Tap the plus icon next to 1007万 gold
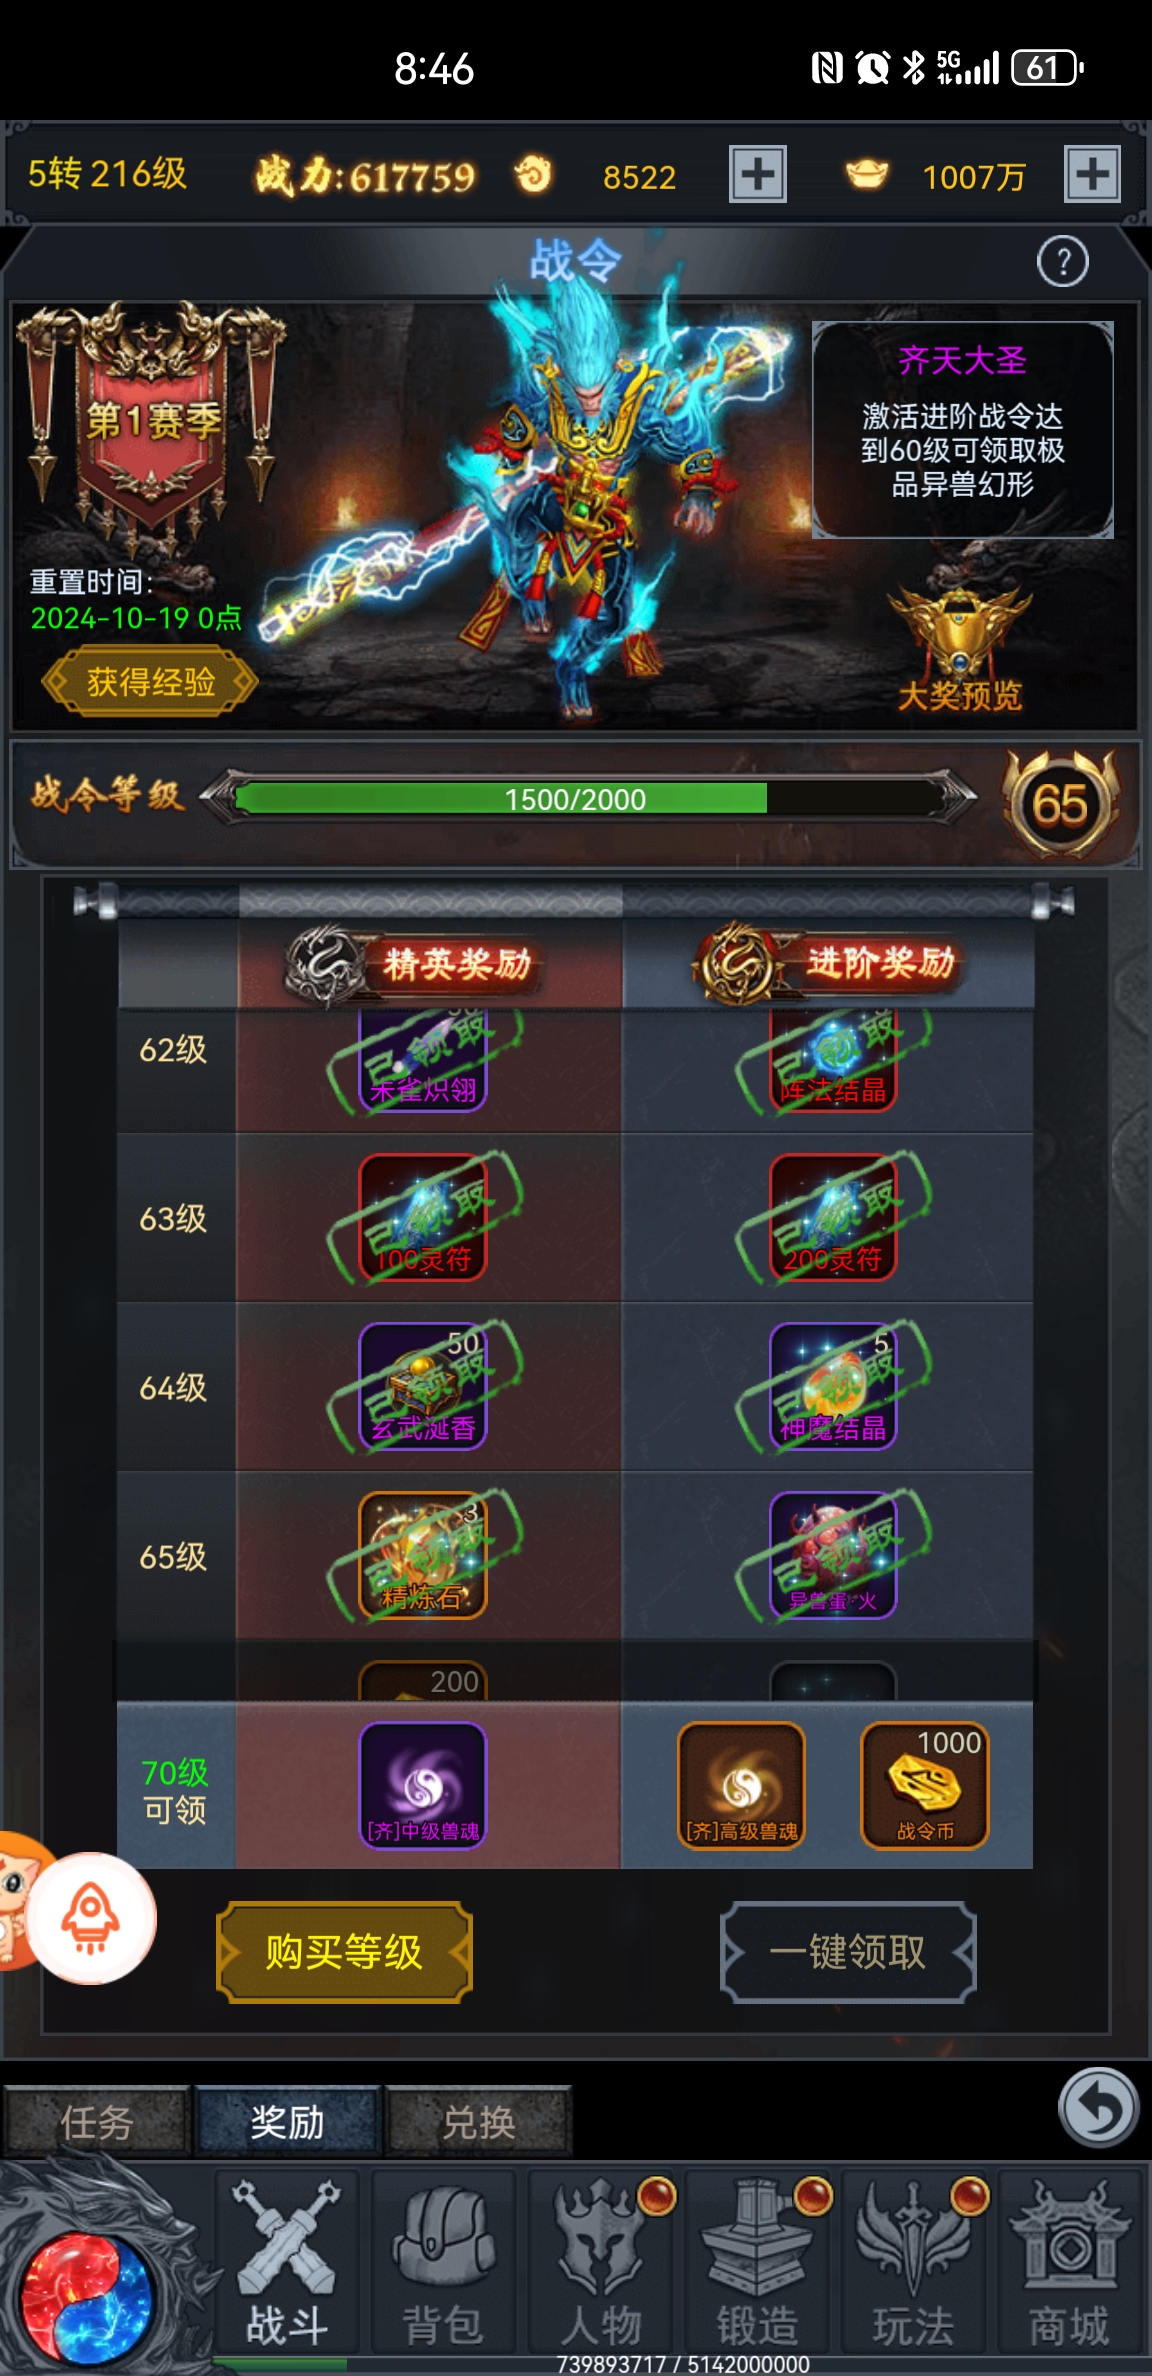This screenshot has width=1152, height=2376. 1092,174
